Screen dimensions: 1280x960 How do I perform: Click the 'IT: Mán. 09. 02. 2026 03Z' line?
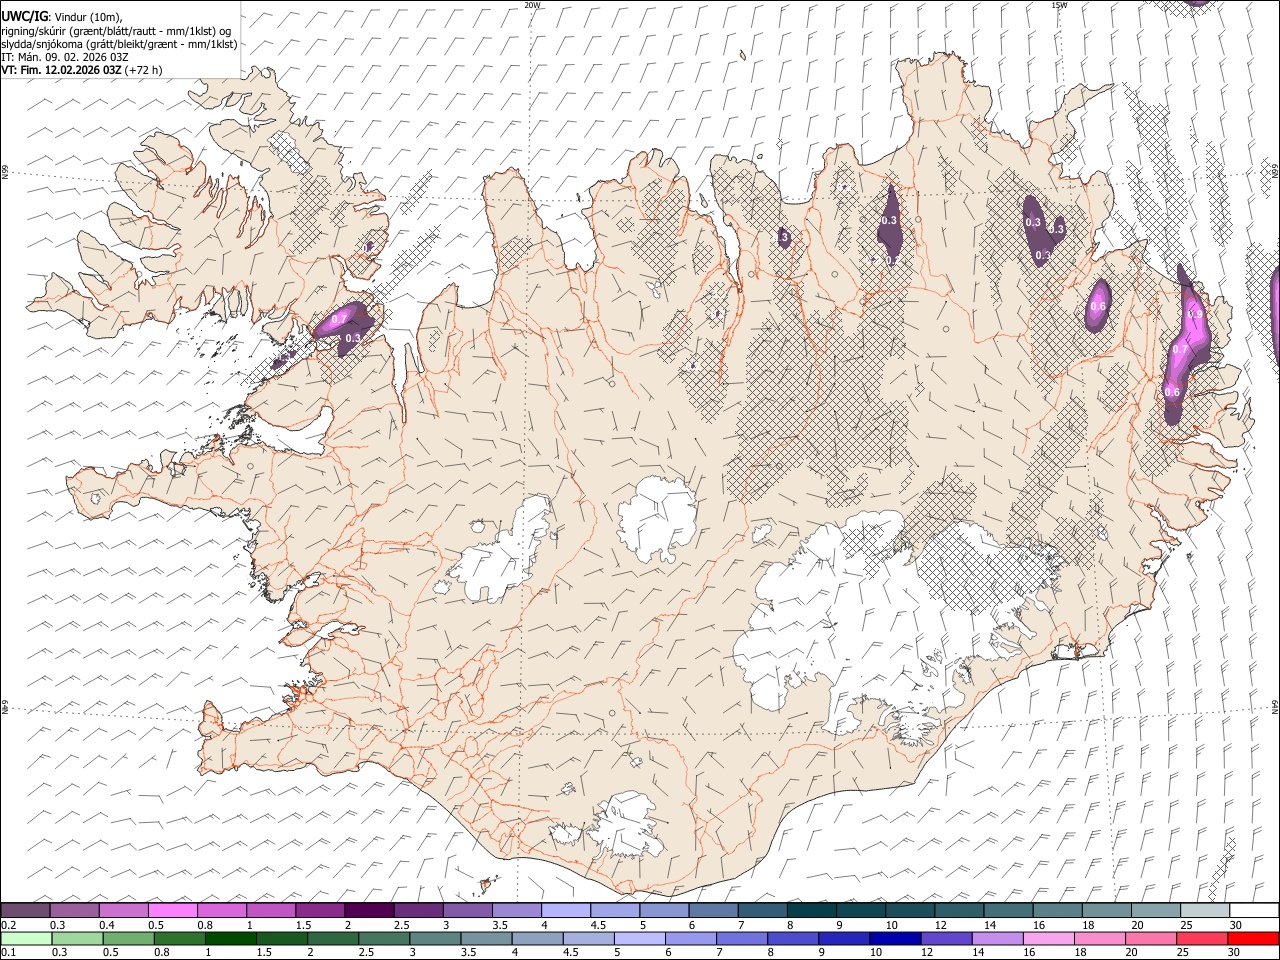(65, 57)
